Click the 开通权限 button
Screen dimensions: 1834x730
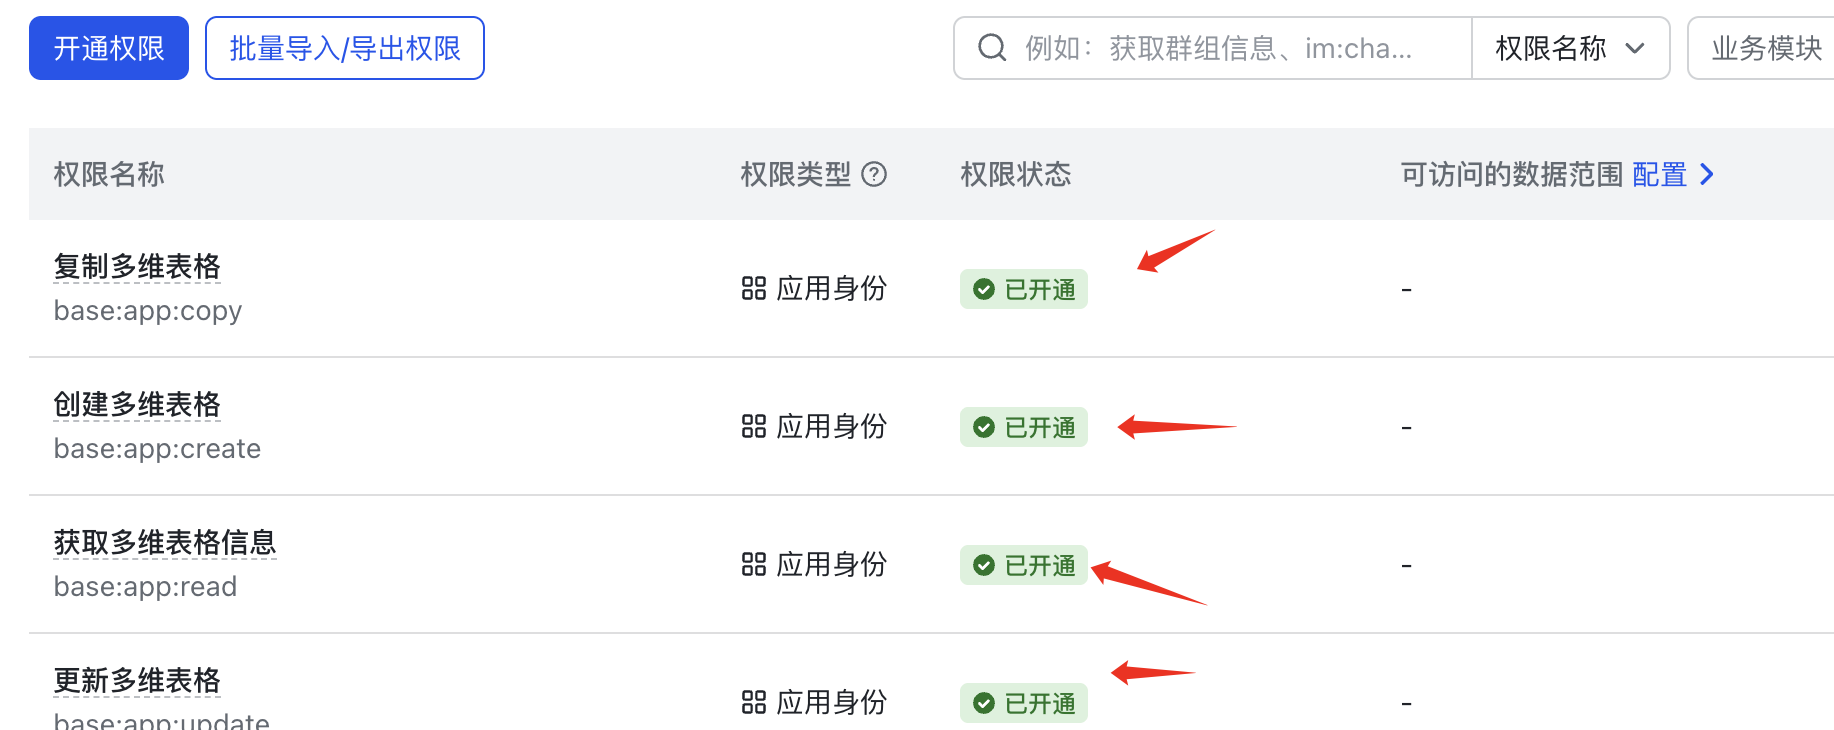pos(109,48)
